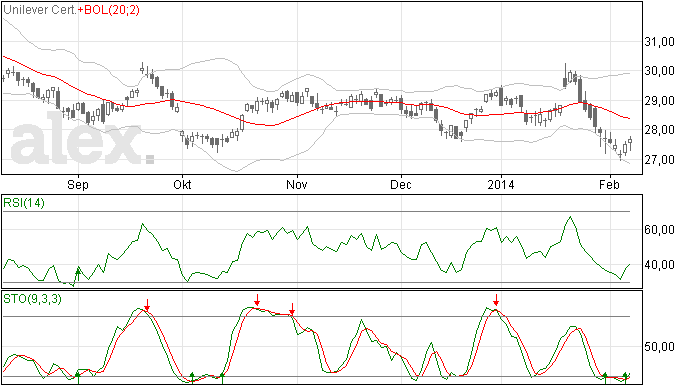690x387 pixels.
Task: Click the red sell arrow just before Nov
Action: (x=292, y=309)
